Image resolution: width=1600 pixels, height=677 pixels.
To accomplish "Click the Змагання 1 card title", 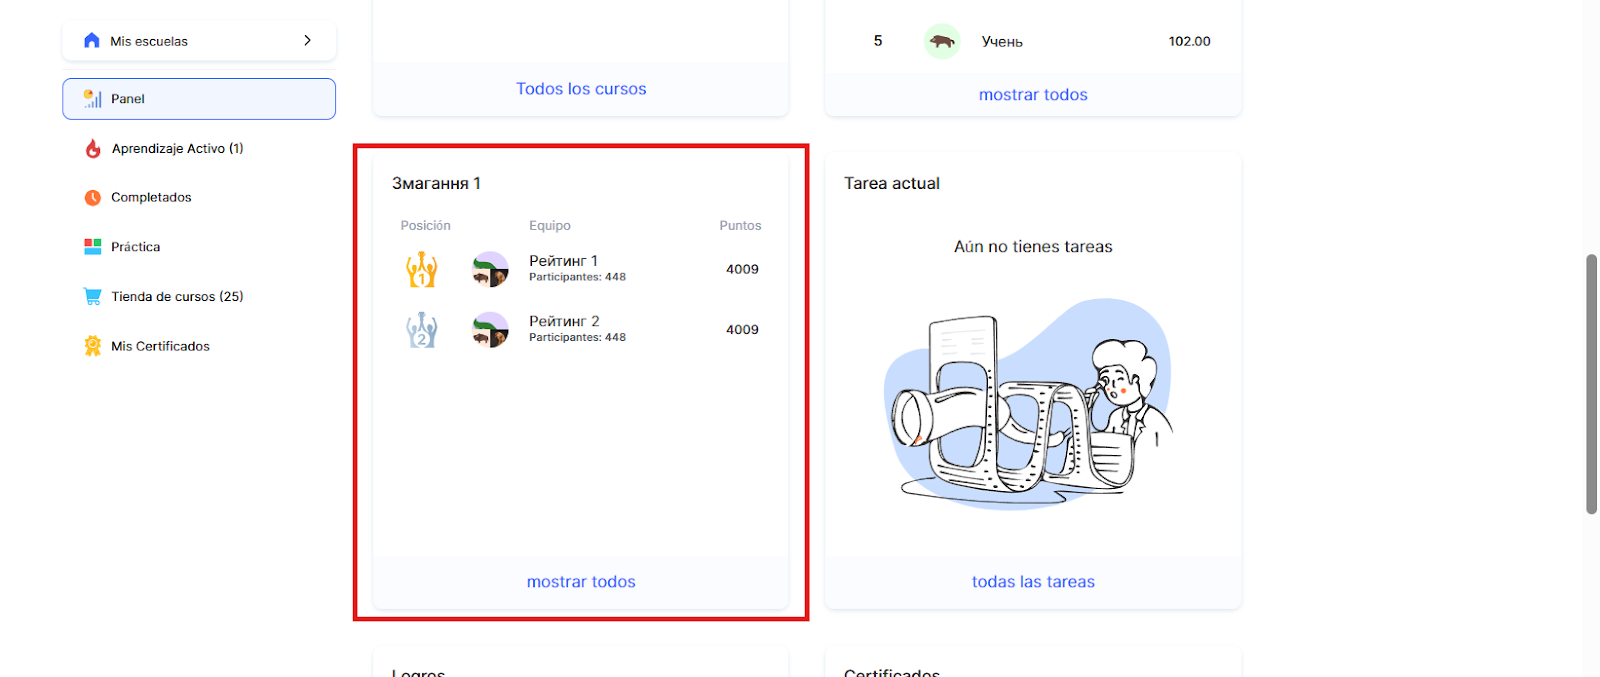I will tap(436, 183).
